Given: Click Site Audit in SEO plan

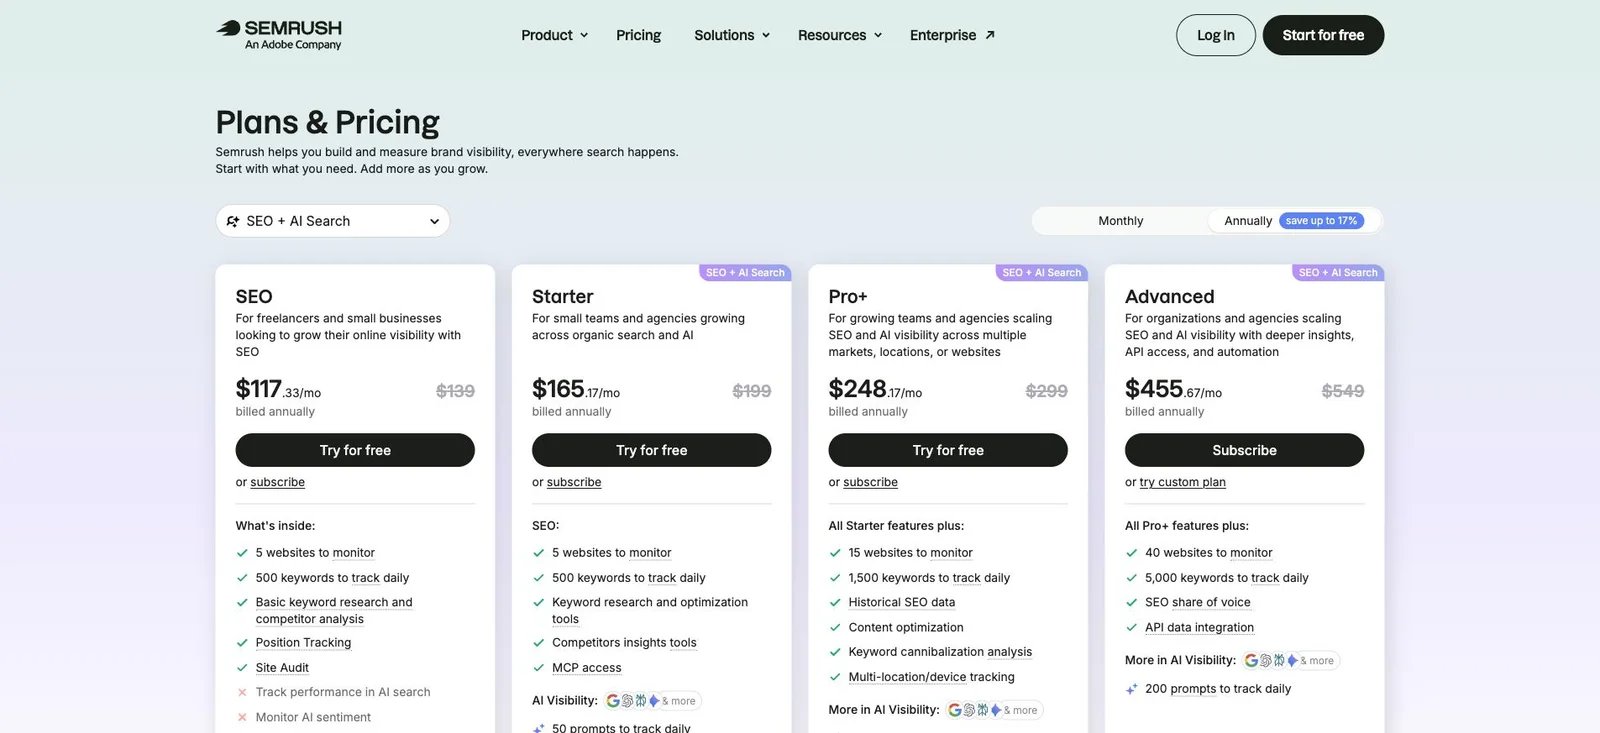Looking at the screenshot, I should click(282, 668).
